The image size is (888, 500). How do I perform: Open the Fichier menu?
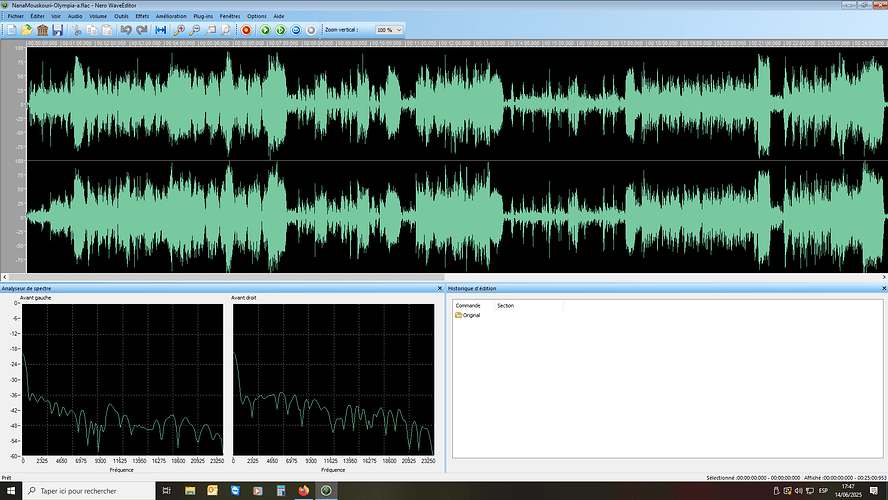click(15, 16)
